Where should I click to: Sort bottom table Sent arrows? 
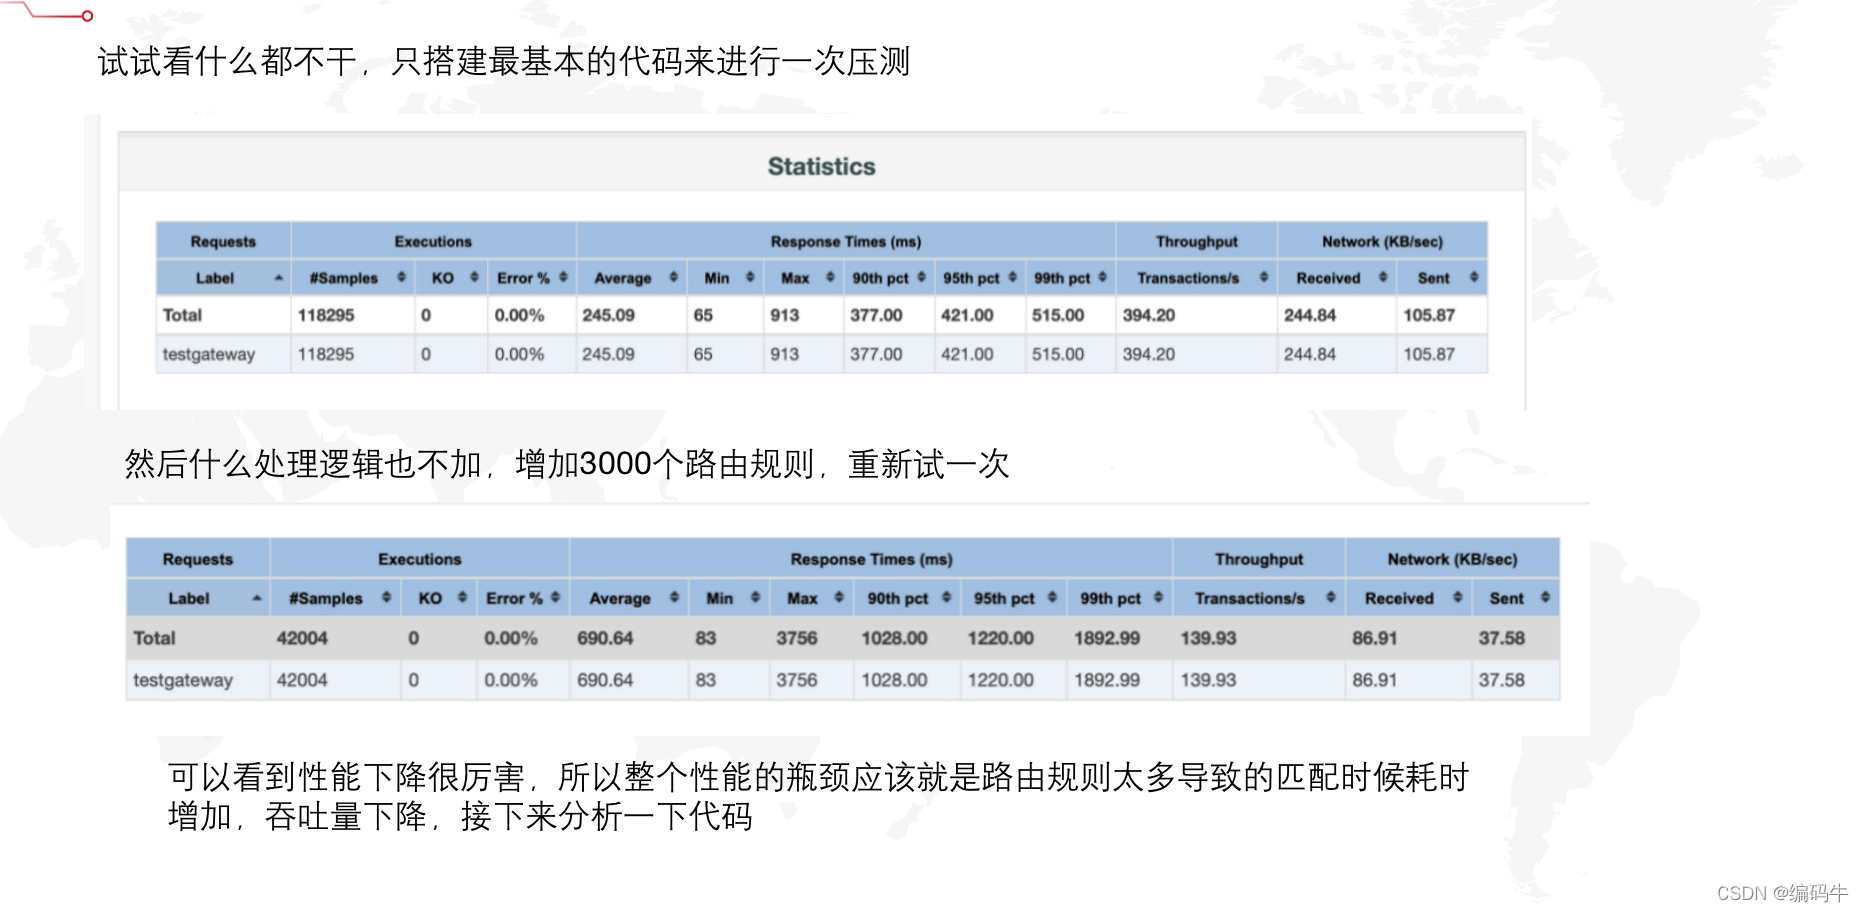click(1545, 598)
